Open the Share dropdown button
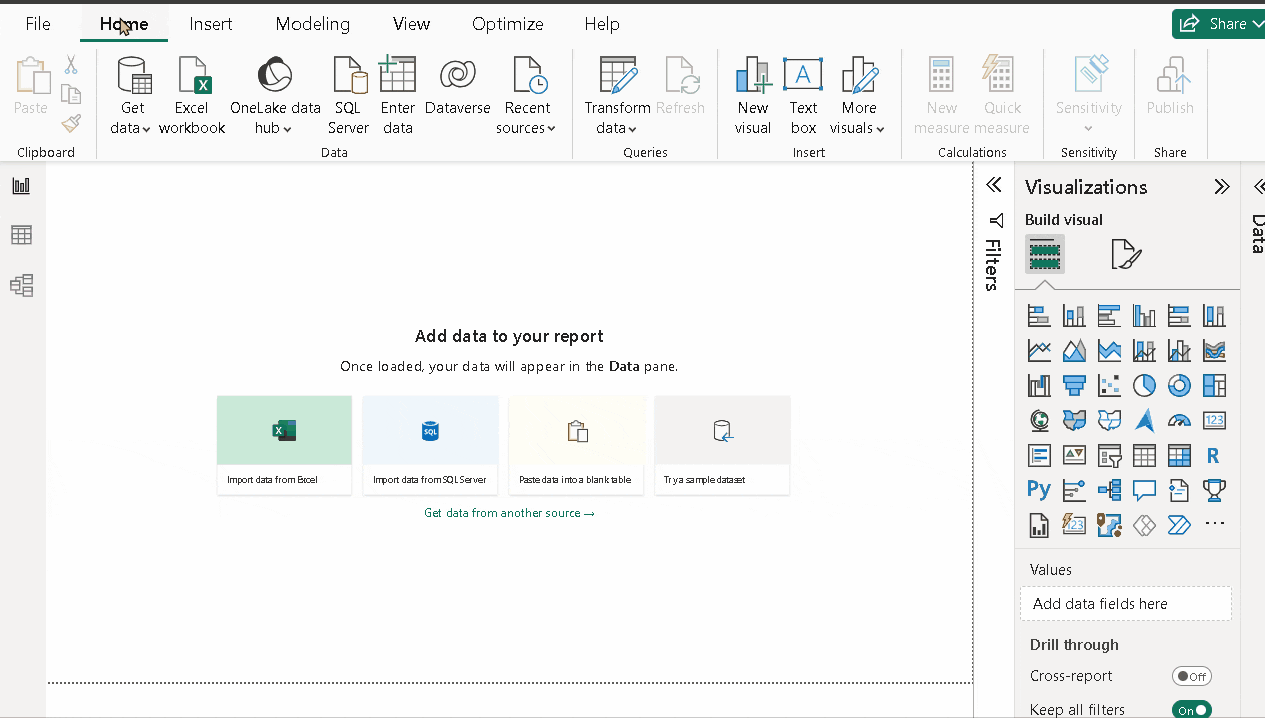The height and width of the screenshot is (718, 1265). click(x=1218, y=24)
